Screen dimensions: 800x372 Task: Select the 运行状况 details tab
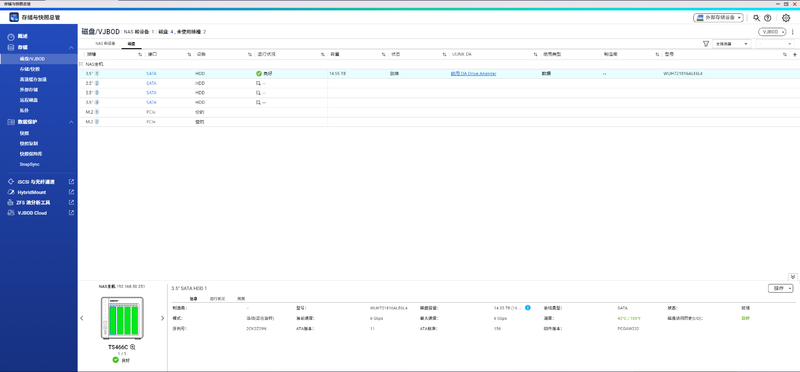pyautogui.click(x=218, y=299)
